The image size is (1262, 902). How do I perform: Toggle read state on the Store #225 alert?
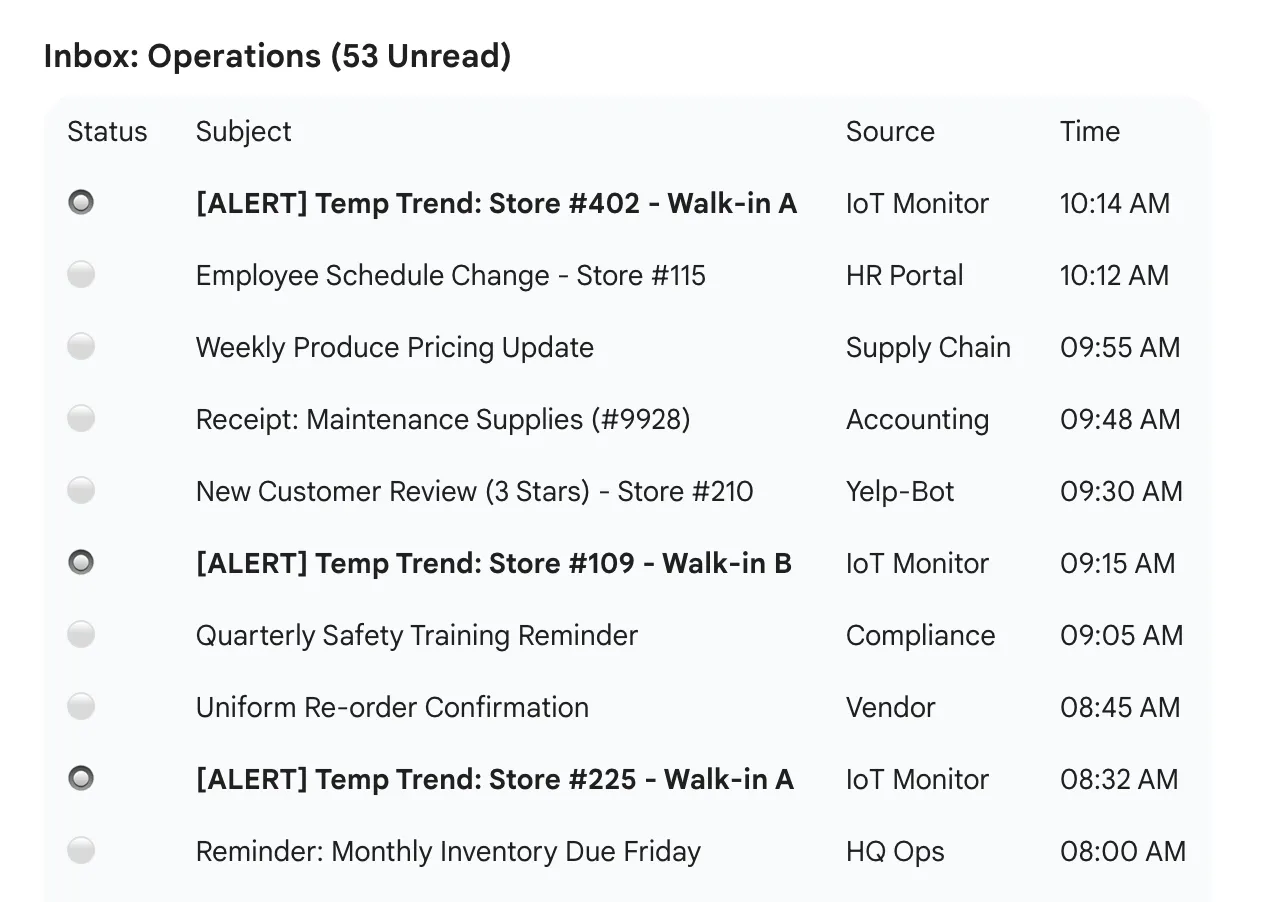pyautogui.click(x=81, y=779)
